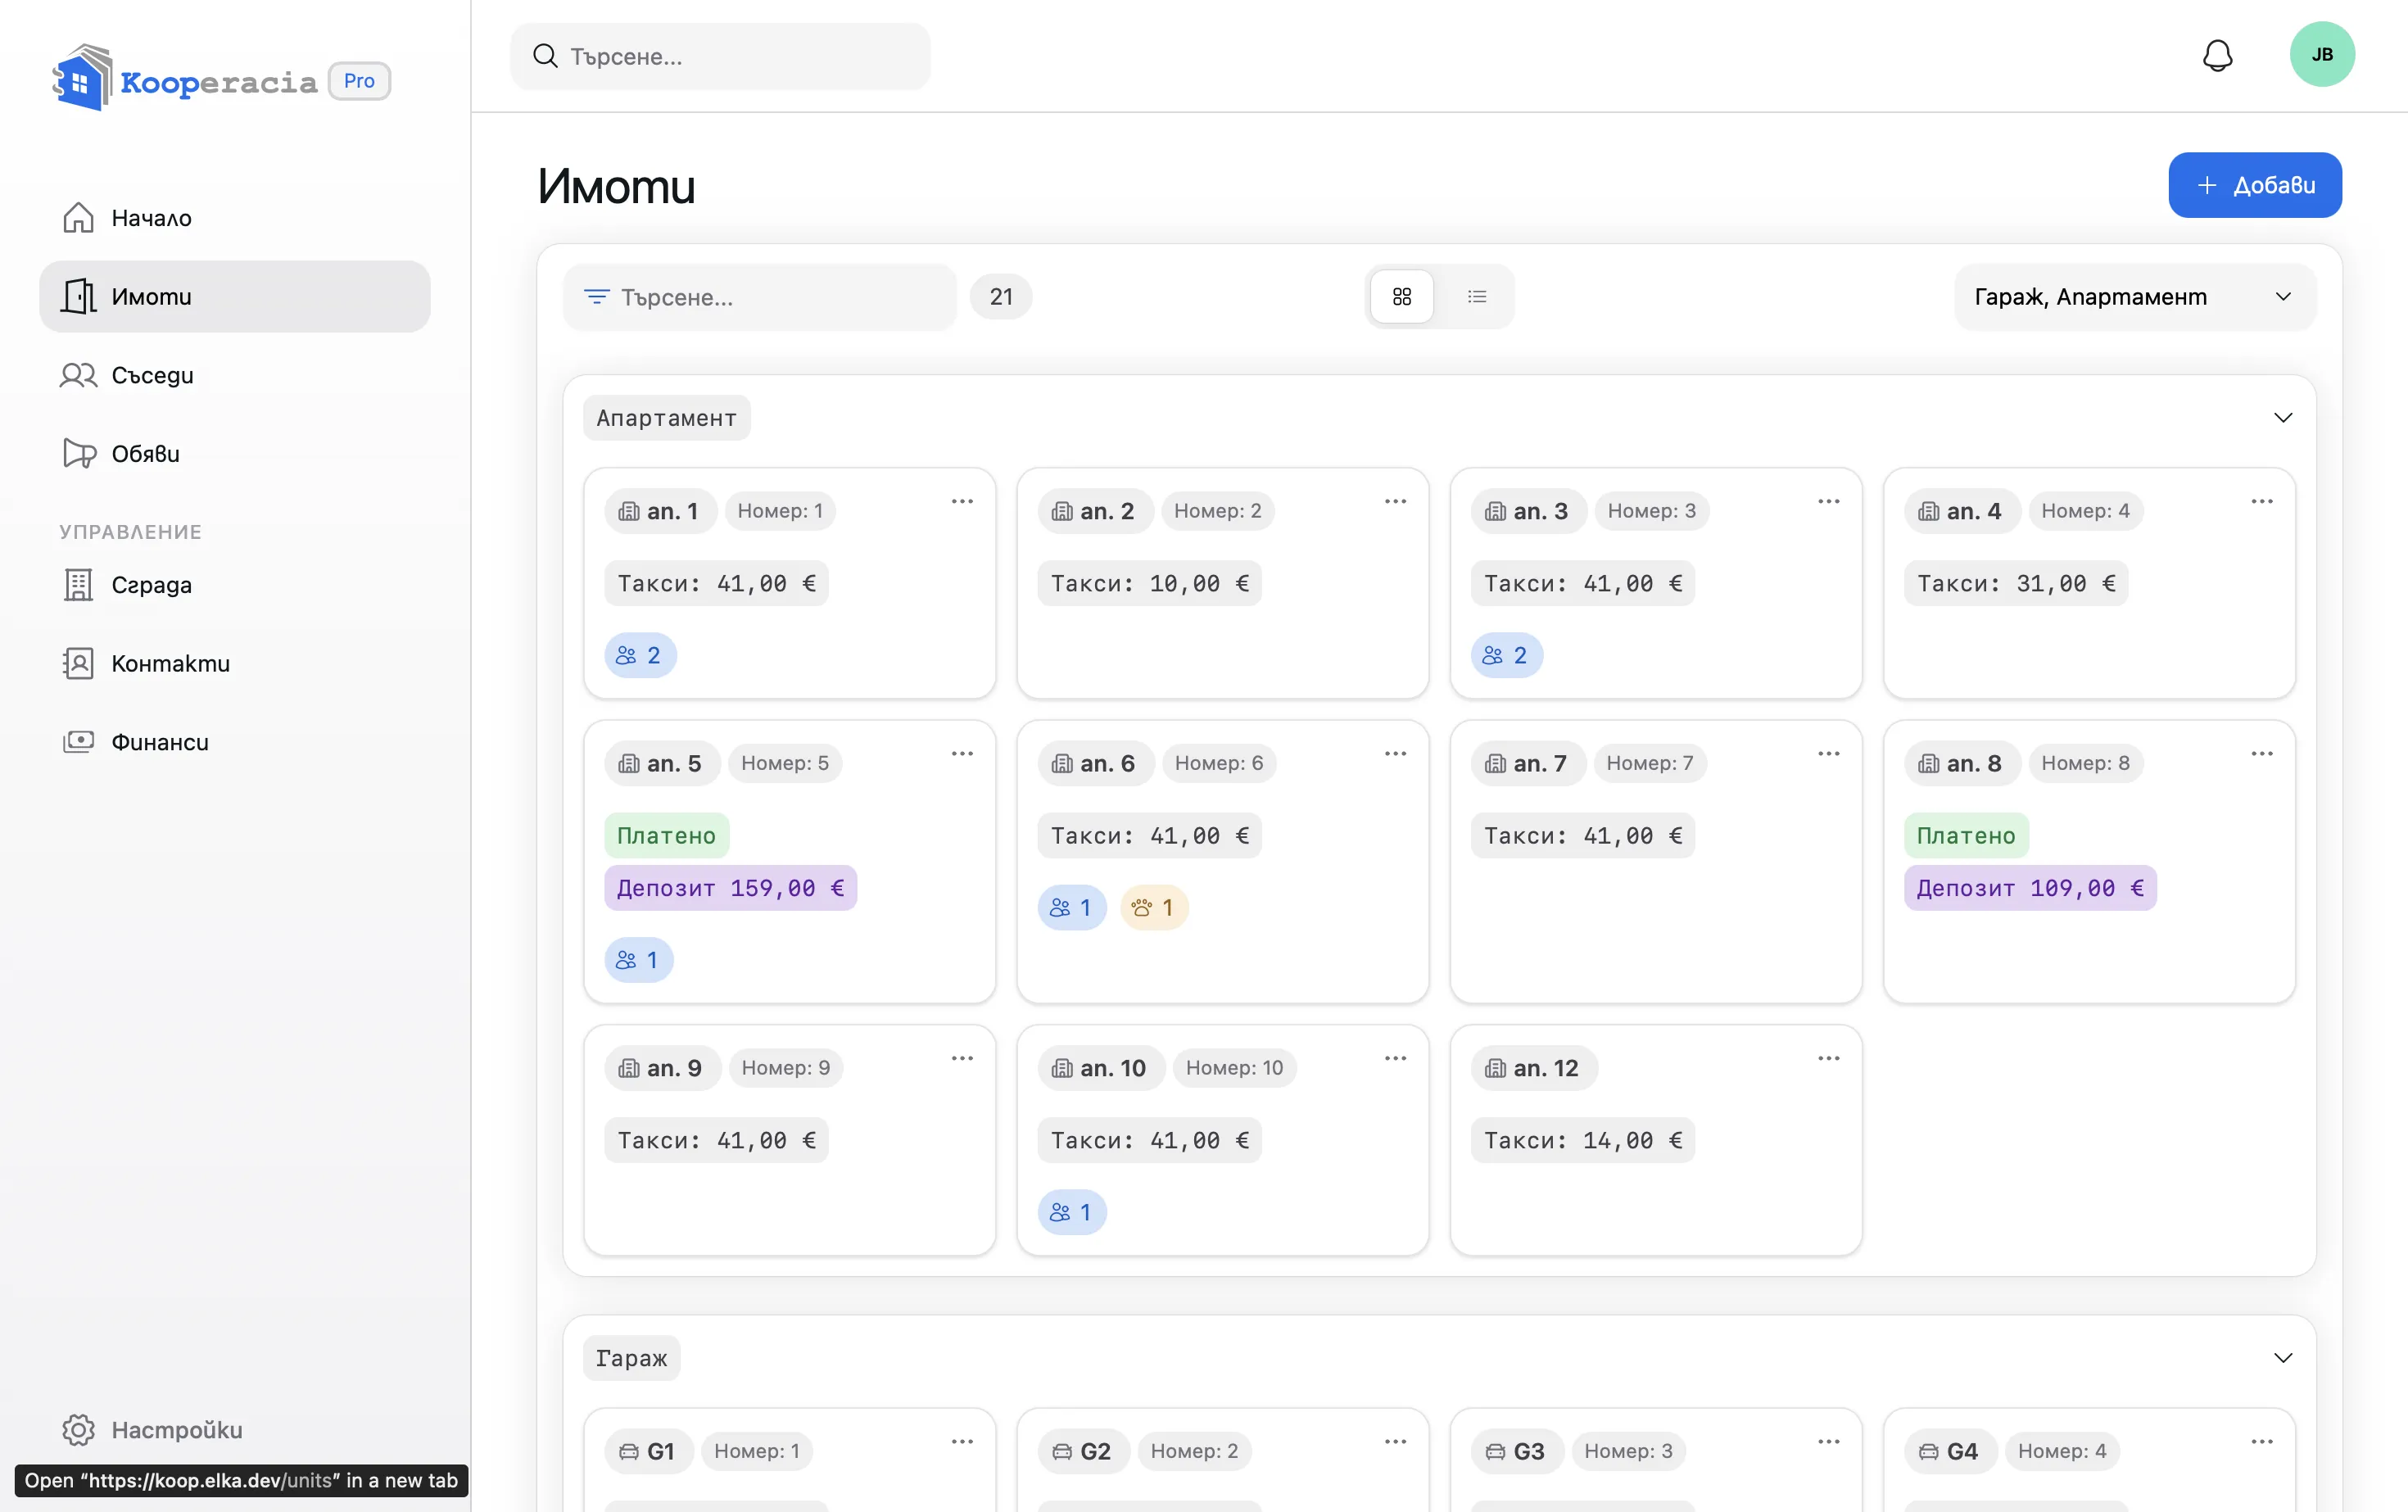The height and width of the screenshot is (1512, 2408).
Task: Focus the units filter search field
Action: (760, 297)
